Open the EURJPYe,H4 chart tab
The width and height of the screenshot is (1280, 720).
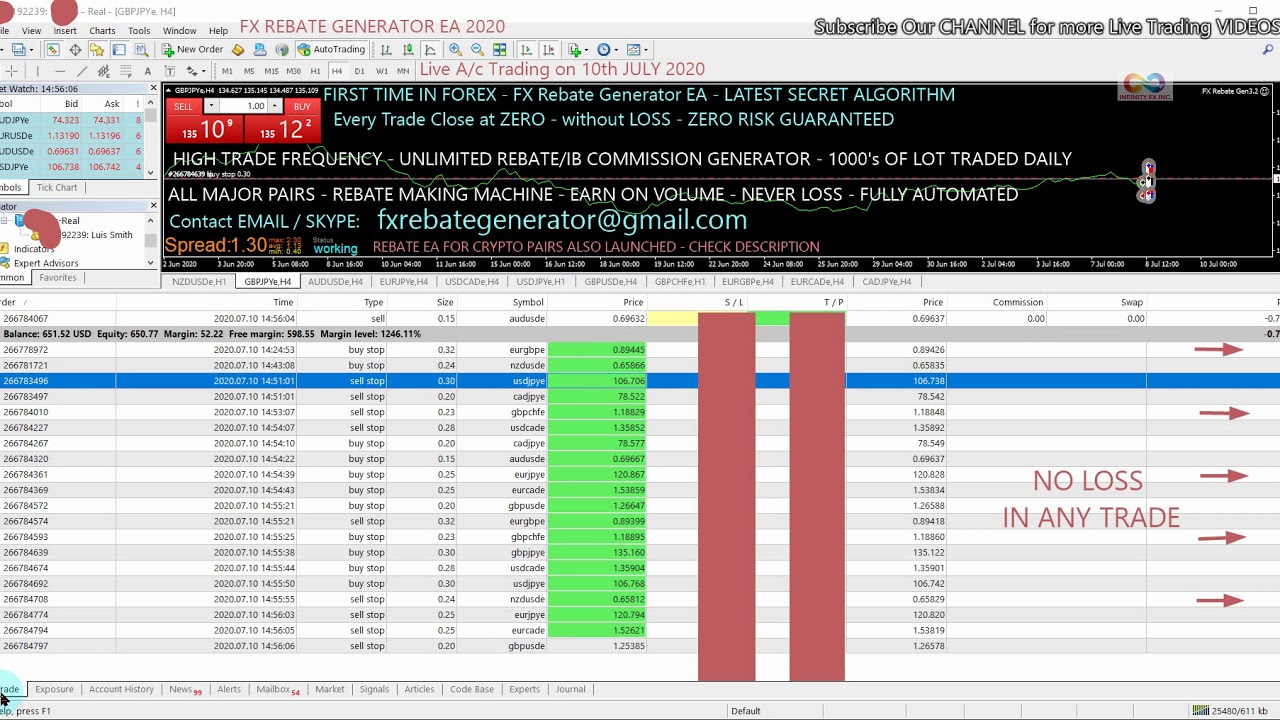point(404,282)
